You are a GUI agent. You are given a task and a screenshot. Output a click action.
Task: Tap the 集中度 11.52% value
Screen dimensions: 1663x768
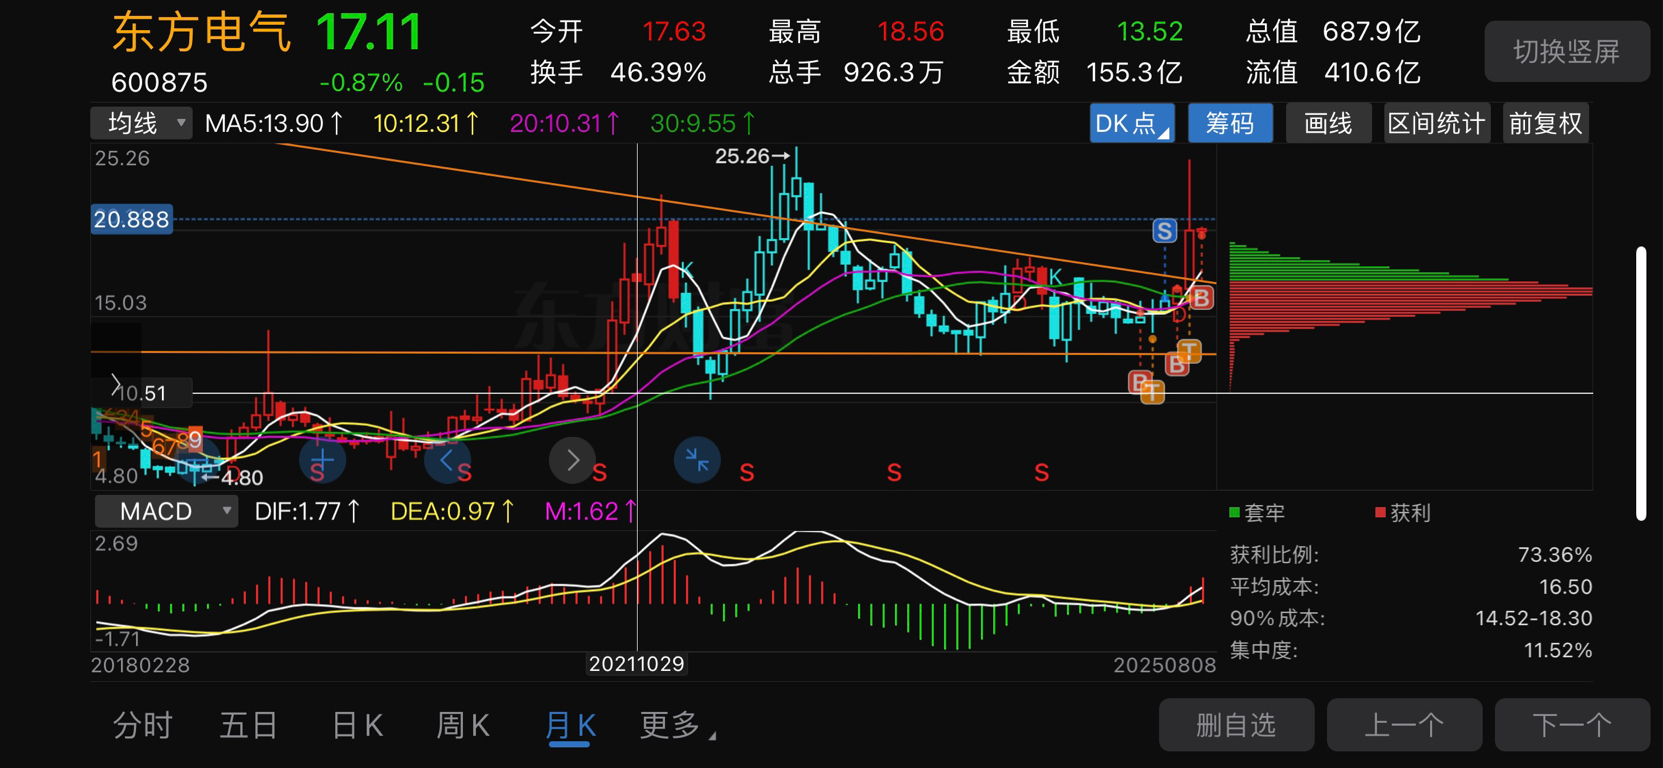point(1558,651)
